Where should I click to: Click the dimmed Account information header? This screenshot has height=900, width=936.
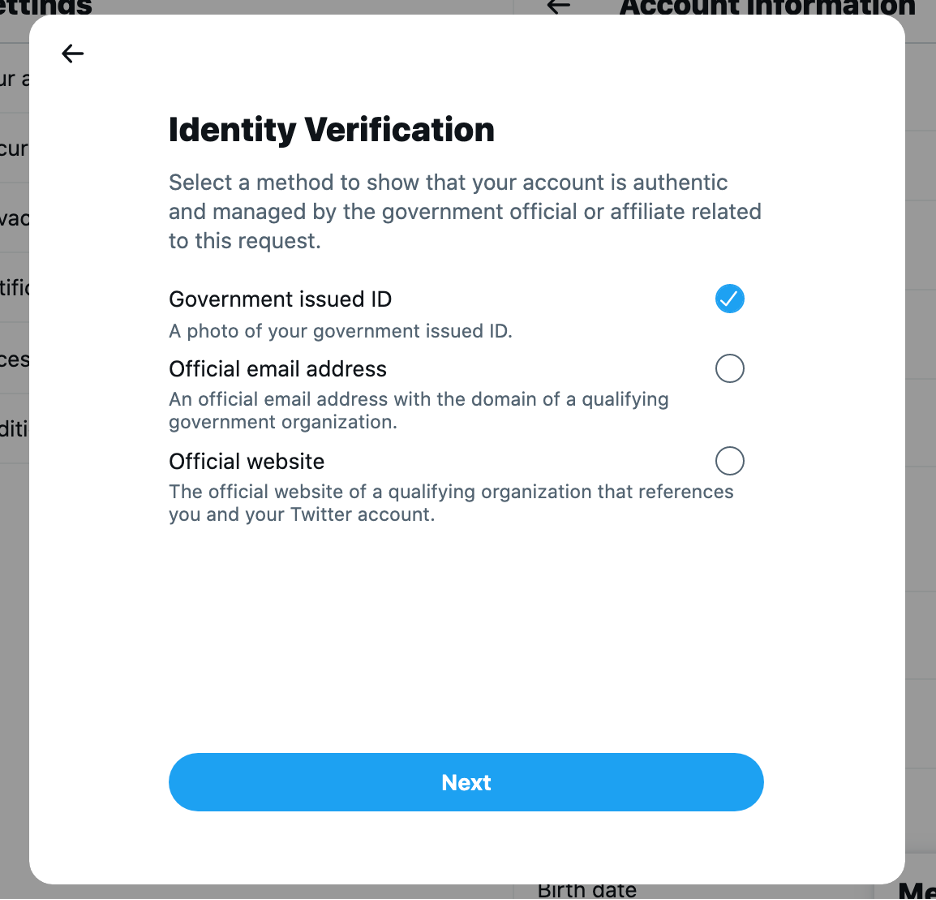point(767,7)
